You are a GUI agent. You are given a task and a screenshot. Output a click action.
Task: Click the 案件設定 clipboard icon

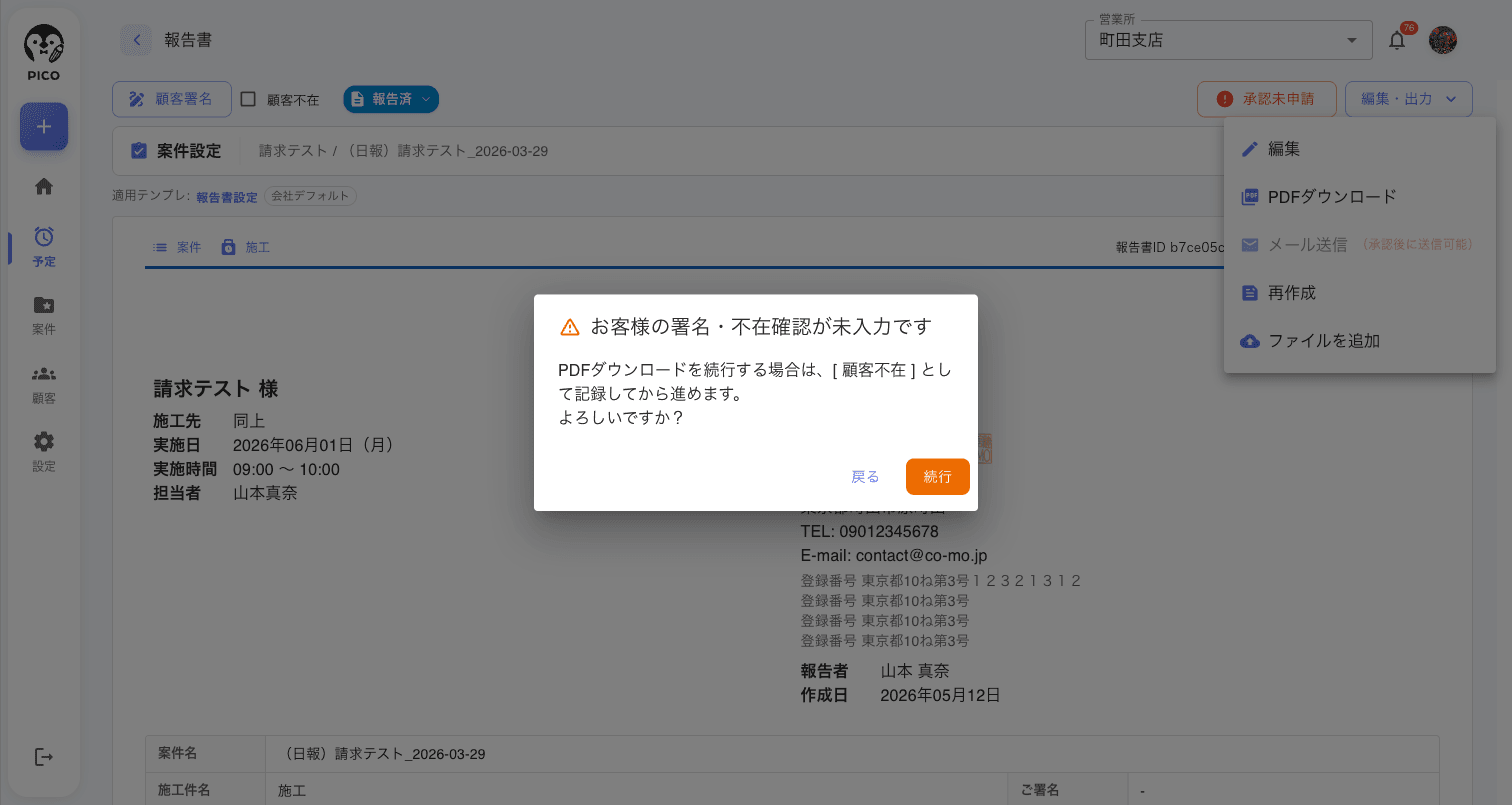(x=140, y=151)
